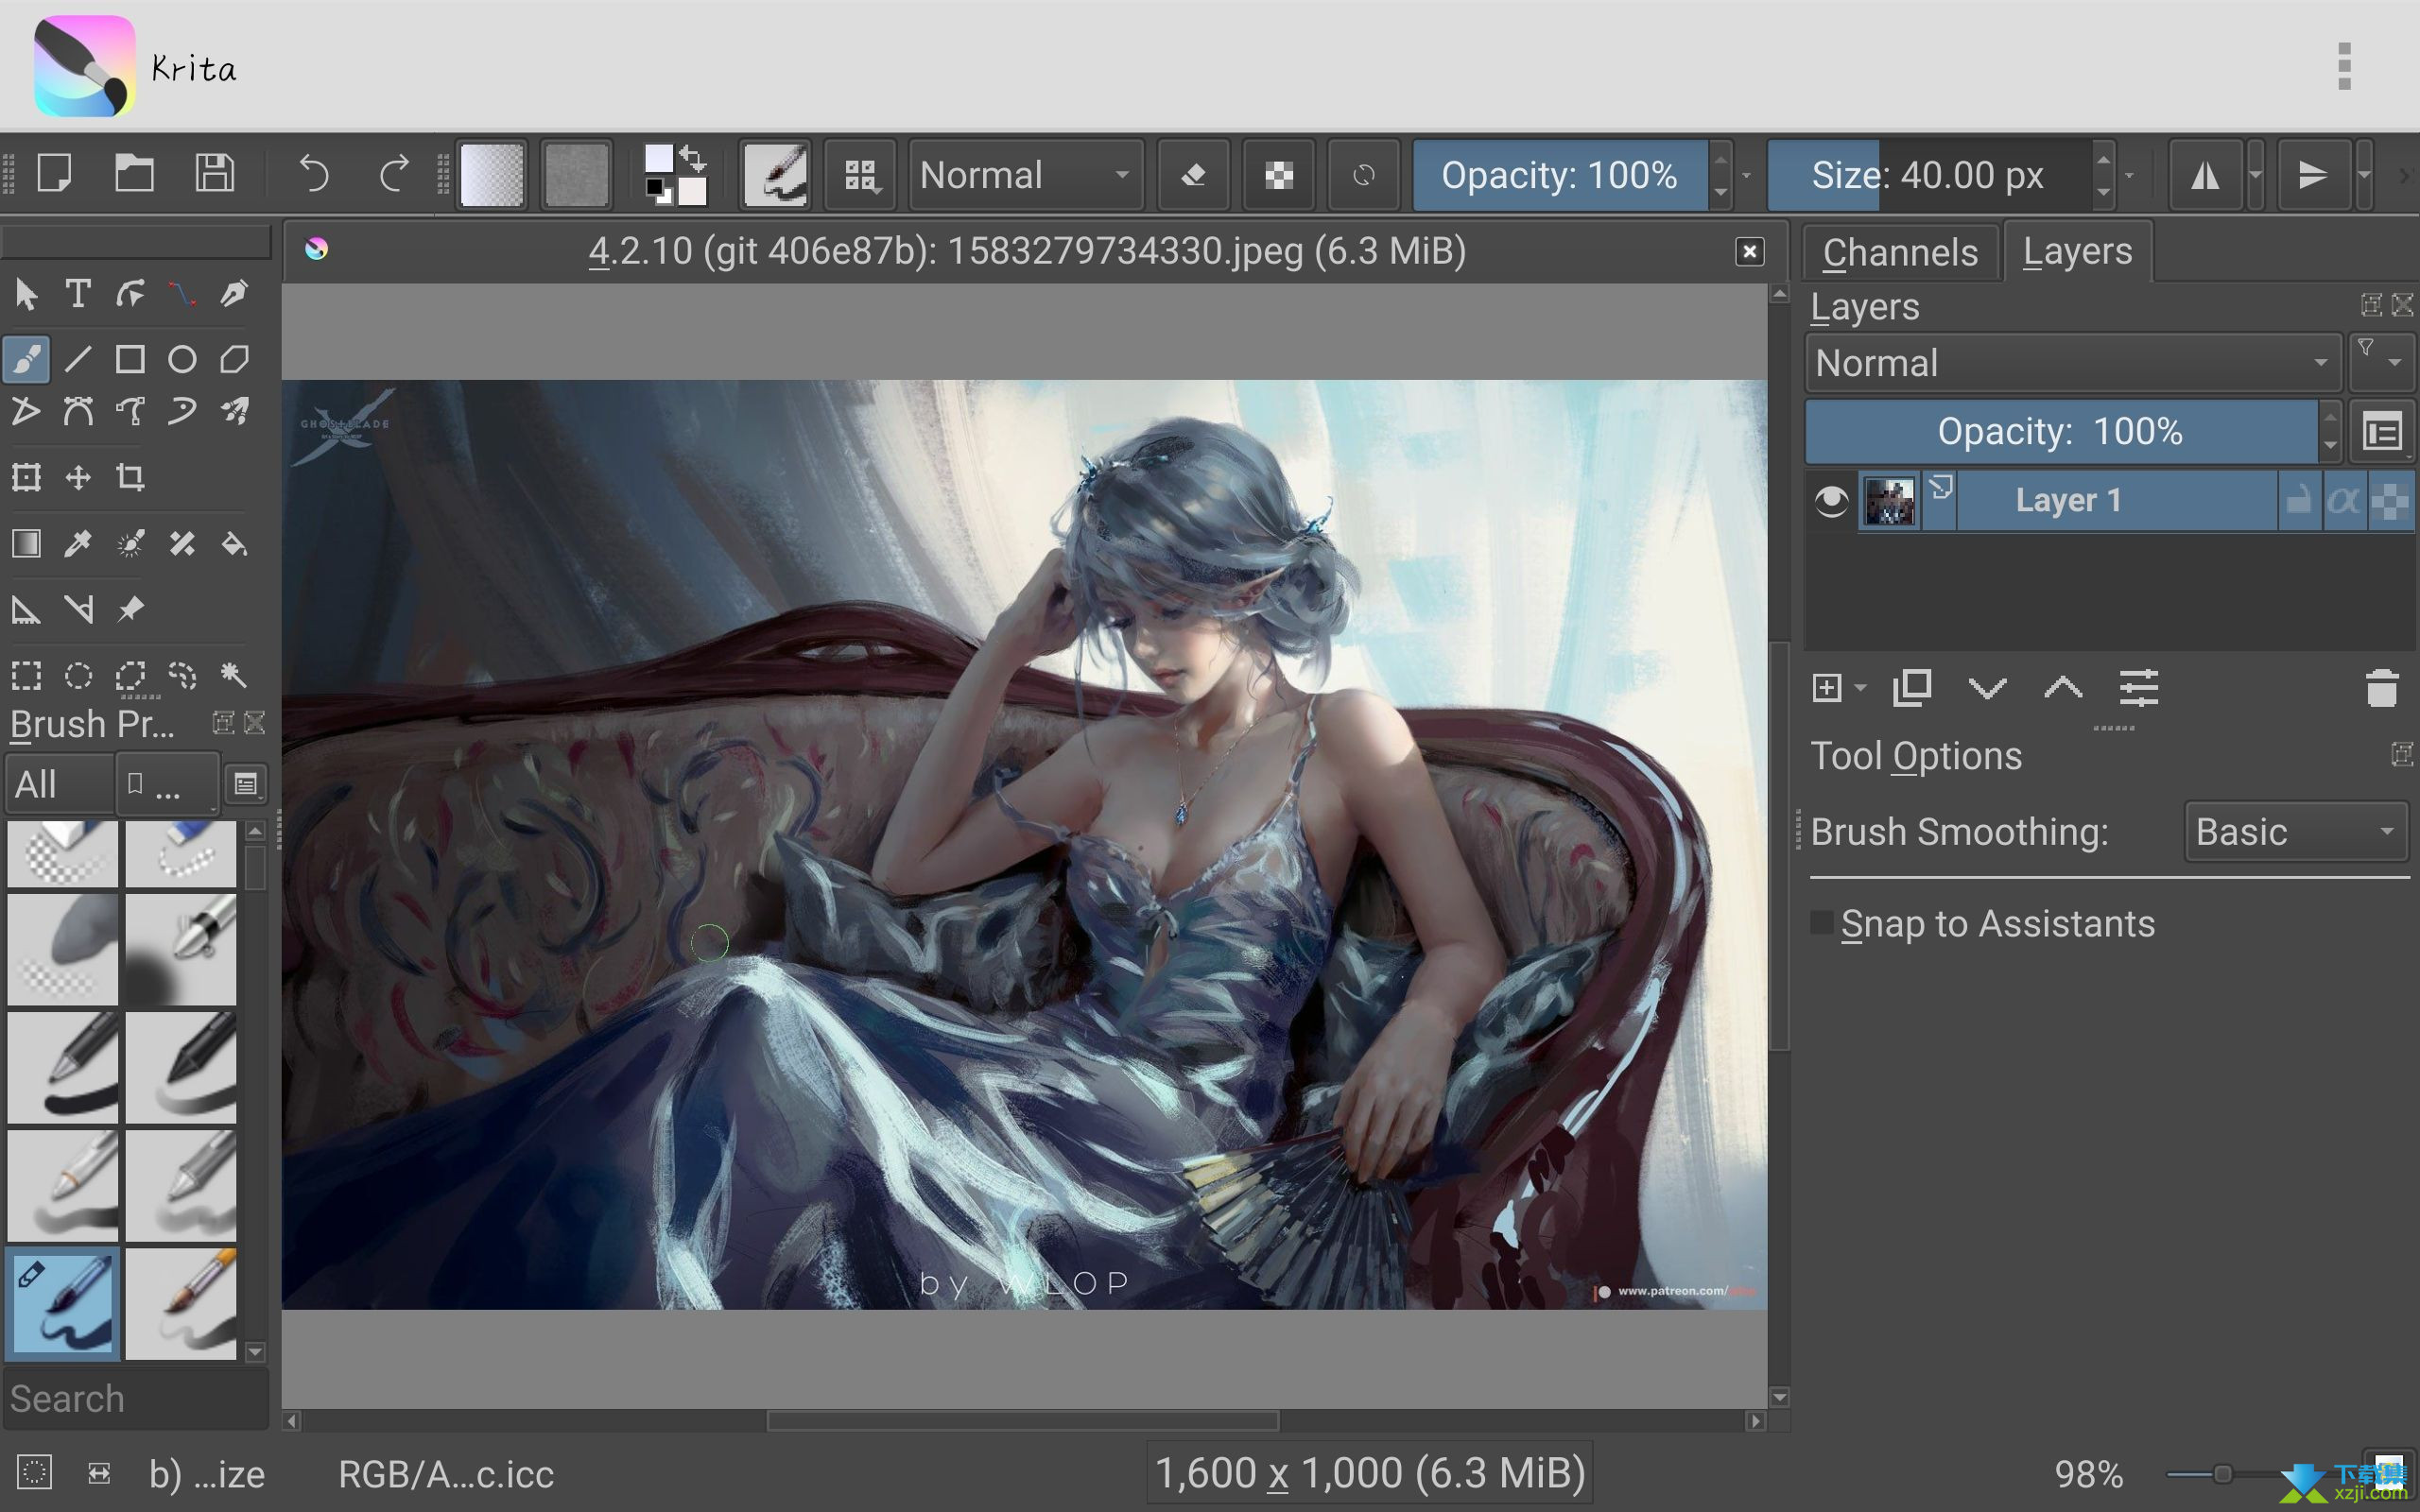Toggle eraser mode in the toolbar
The width and height of the screenshot is (2420, 1512).
click(1193, 175)
